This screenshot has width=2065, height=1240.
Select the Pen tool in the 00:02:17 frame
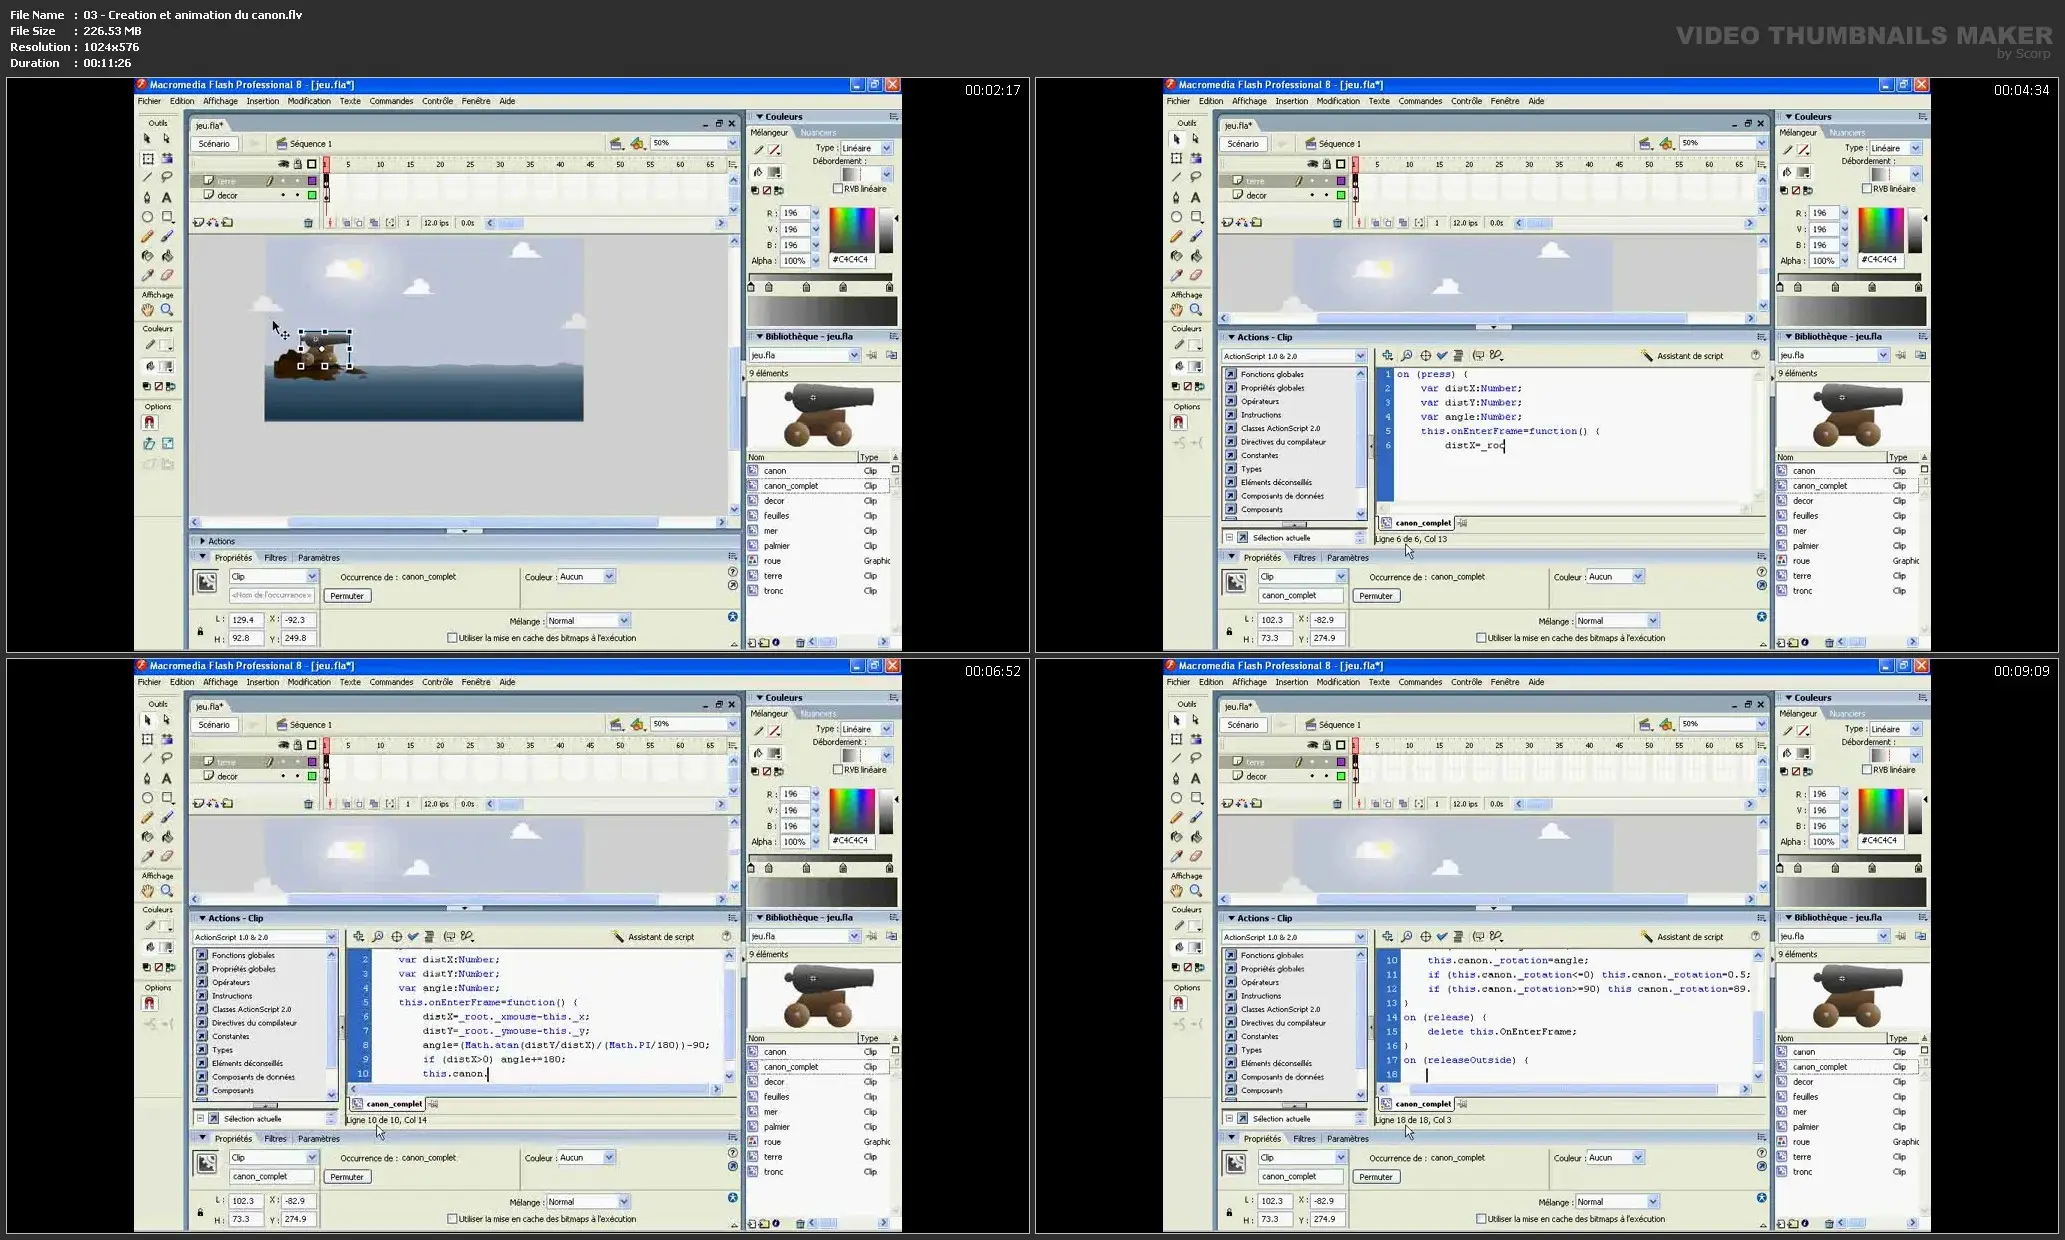(x=147, y=197)
